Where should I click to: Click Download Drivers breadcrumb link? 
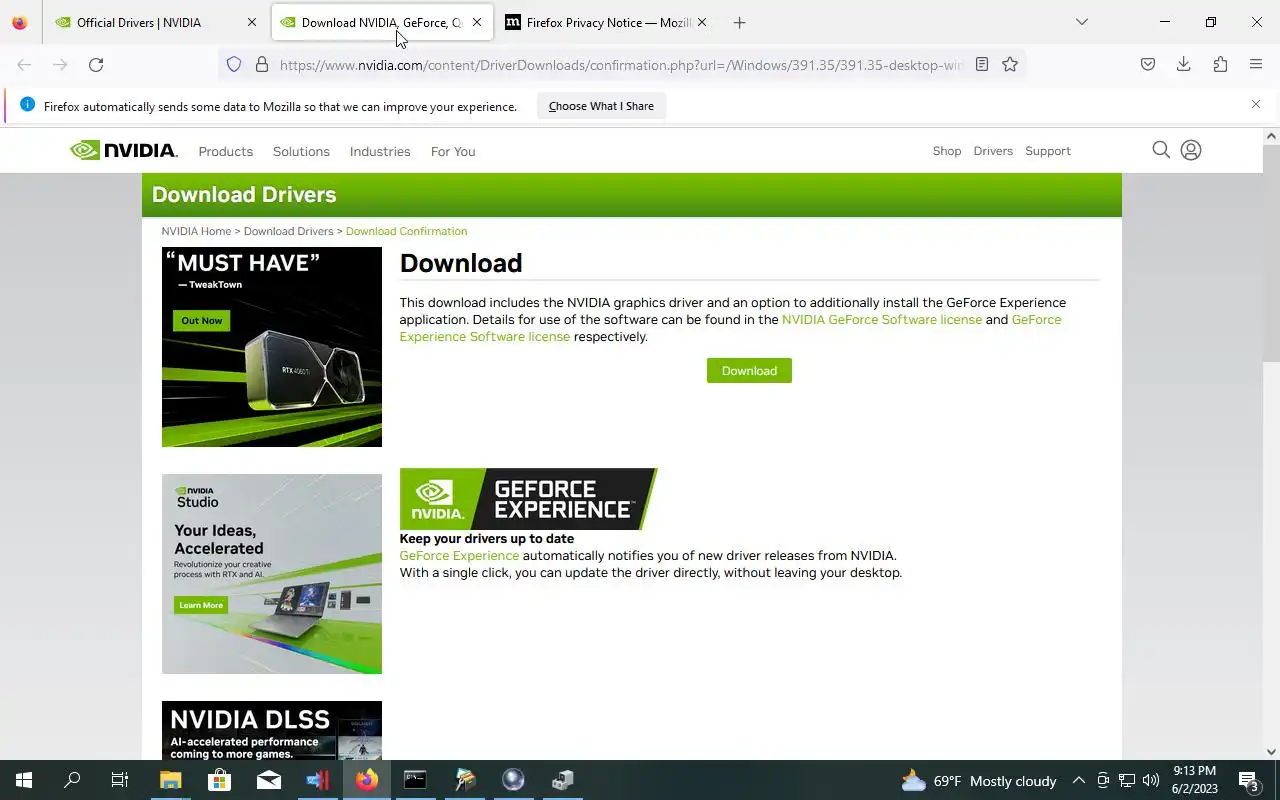pyautogui.click(x=288, y=231)
